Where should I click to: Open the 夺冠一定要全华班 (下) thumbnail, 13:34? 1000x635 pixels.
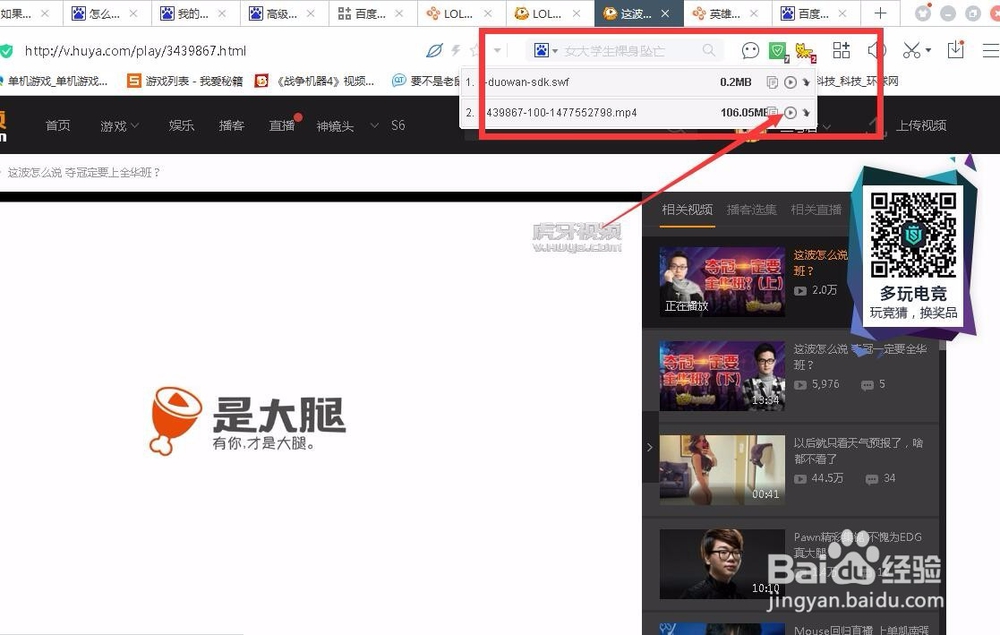722,376
